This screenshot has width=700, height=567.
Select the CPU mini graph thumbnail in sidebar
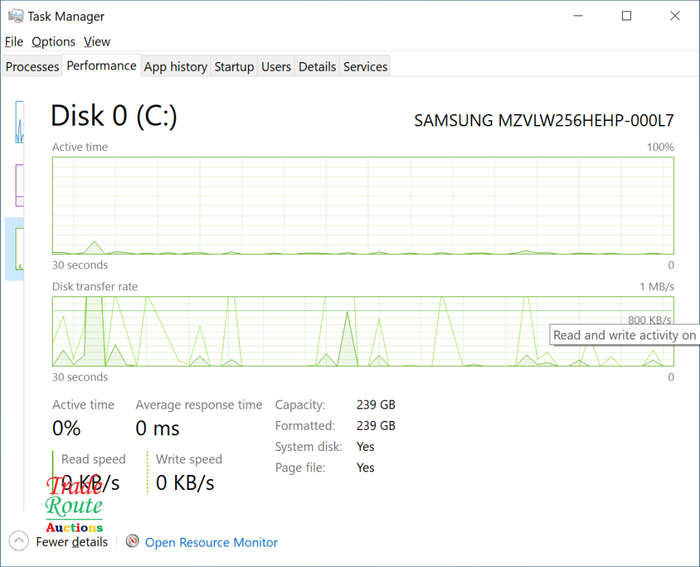19,122
